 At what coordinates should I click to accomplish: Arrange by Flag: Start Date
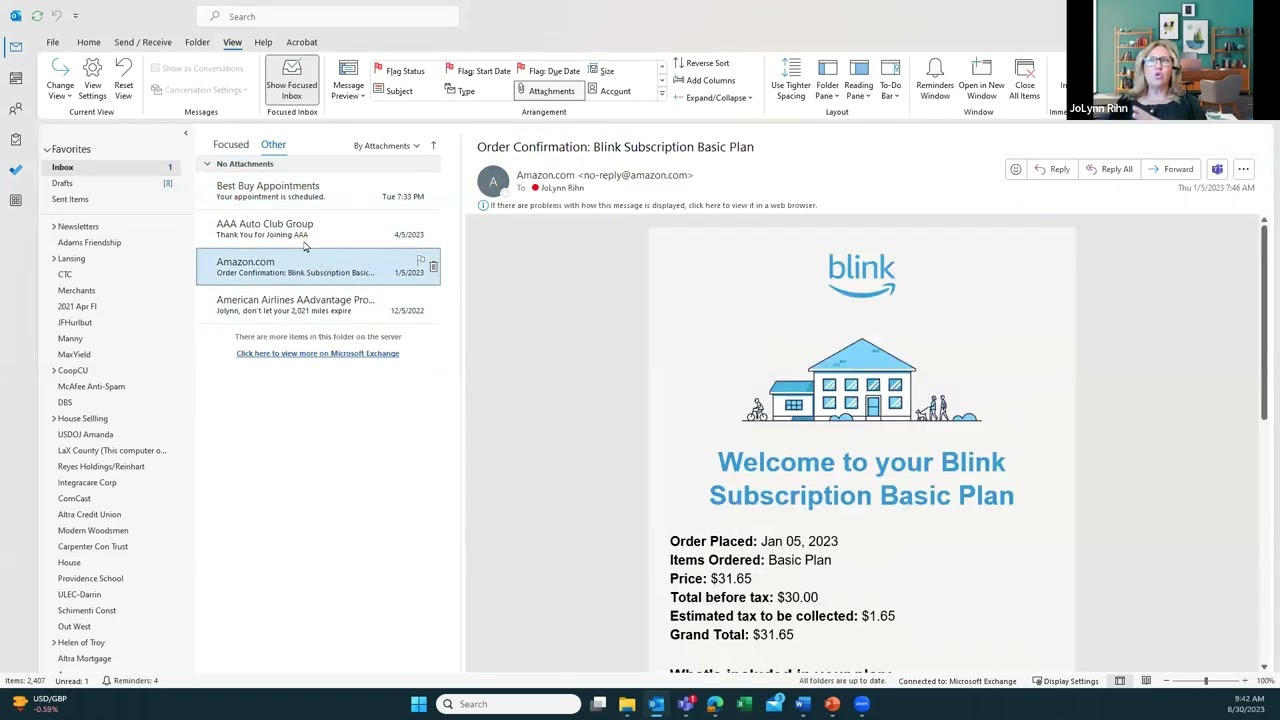click(x=478, y=71)
